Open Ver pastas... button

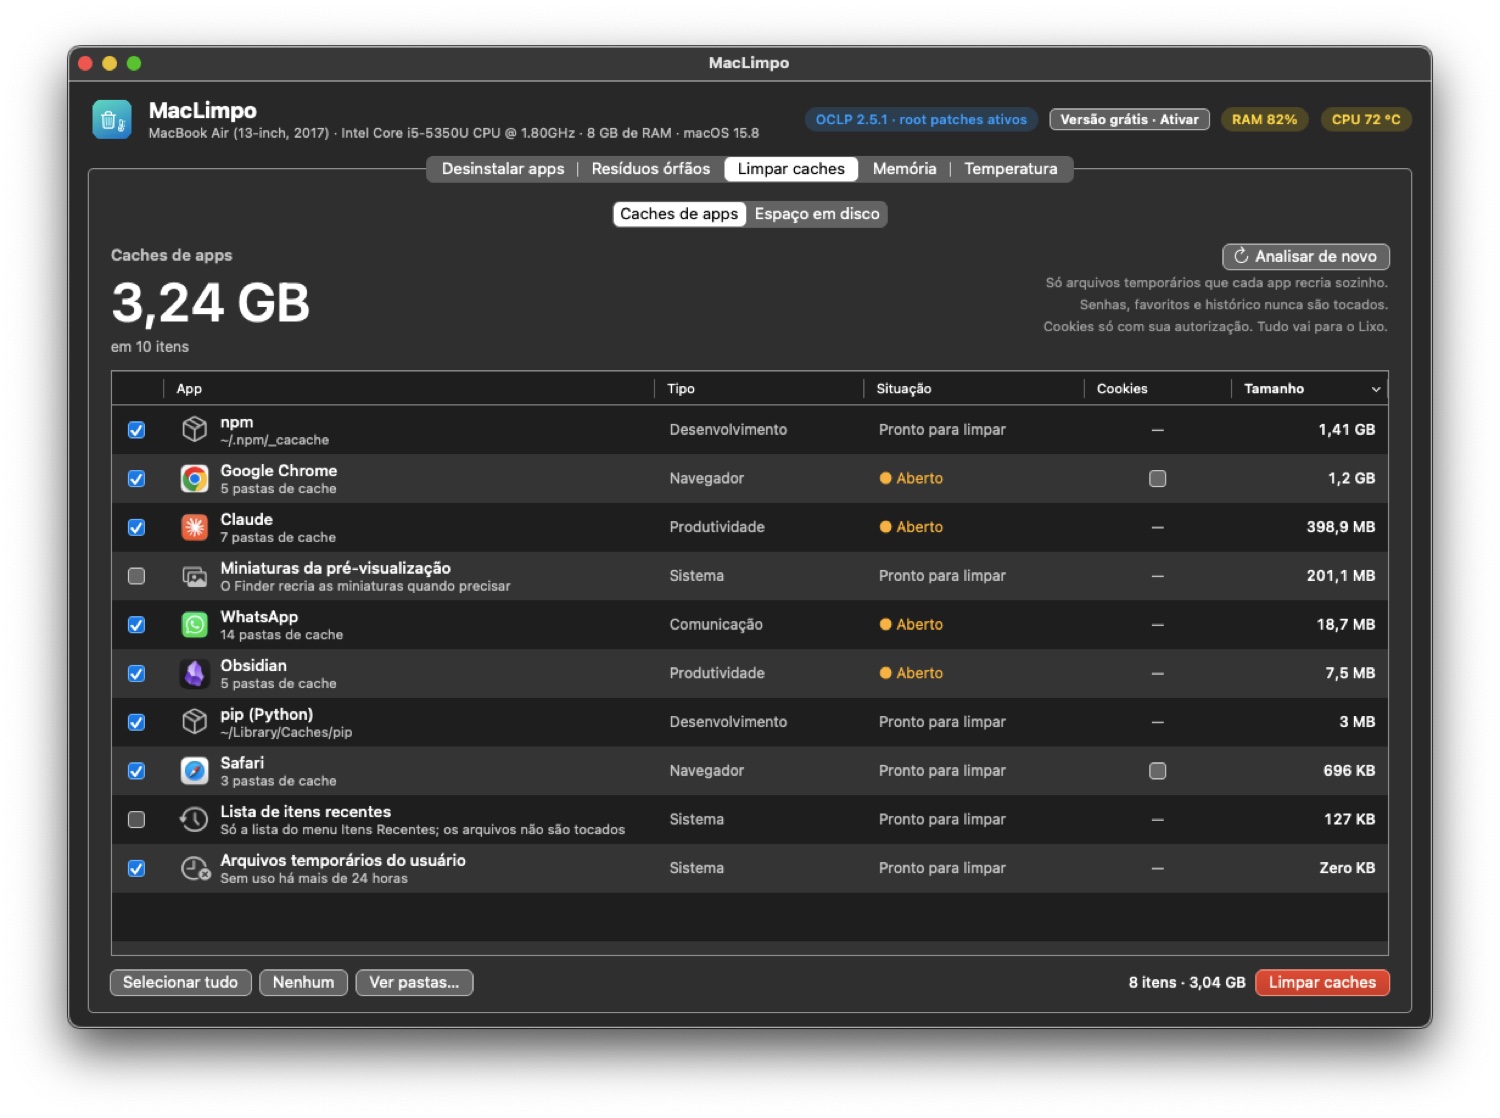tap(414, 983)
